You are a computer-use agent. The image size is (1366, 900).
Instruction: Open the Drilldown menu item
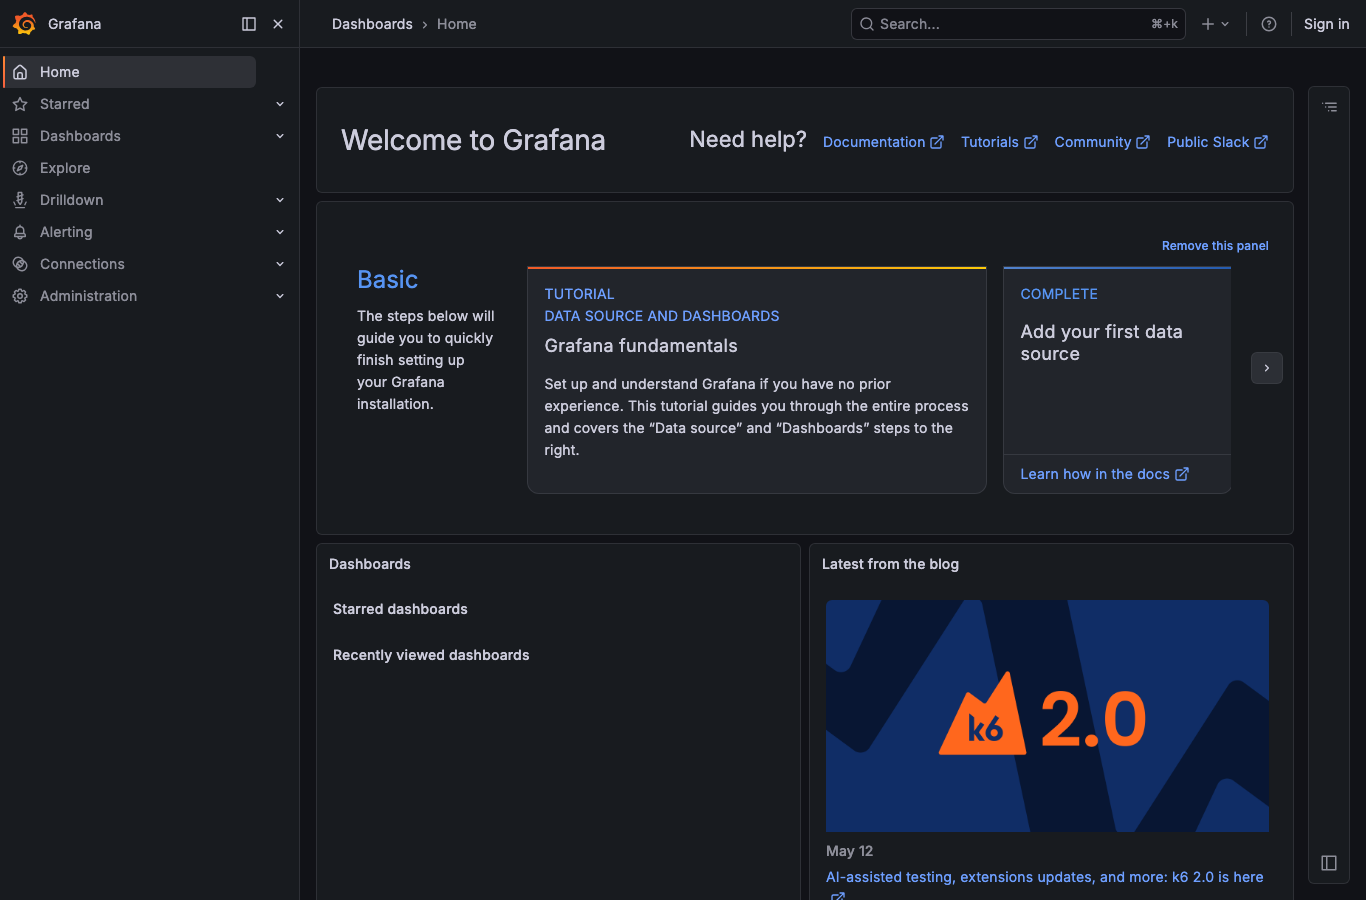pos(72,200)
